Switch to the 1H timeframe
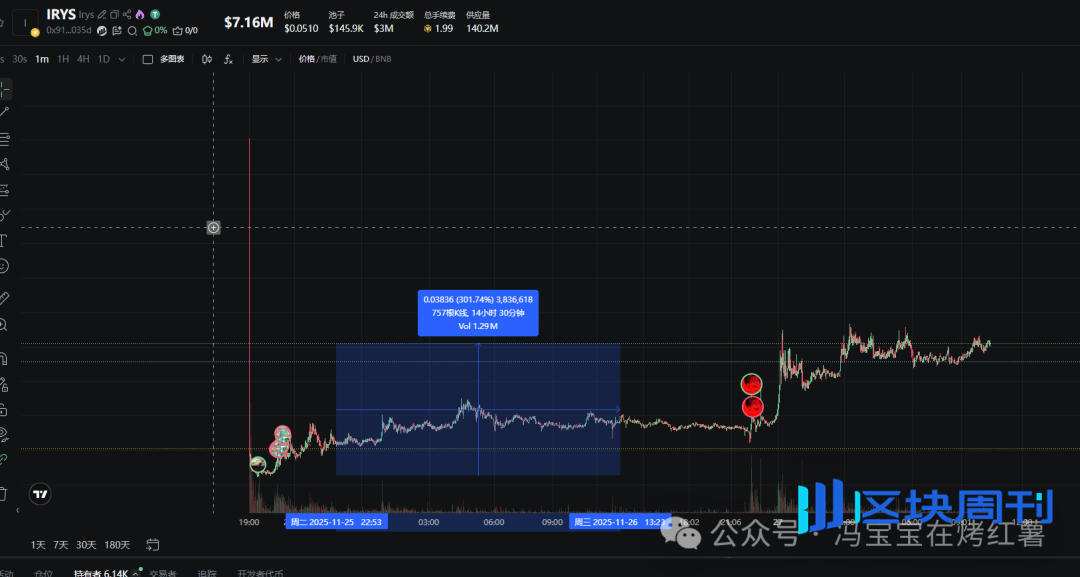The width and height of the screenshot is (1080, 577). coord(61,59)
